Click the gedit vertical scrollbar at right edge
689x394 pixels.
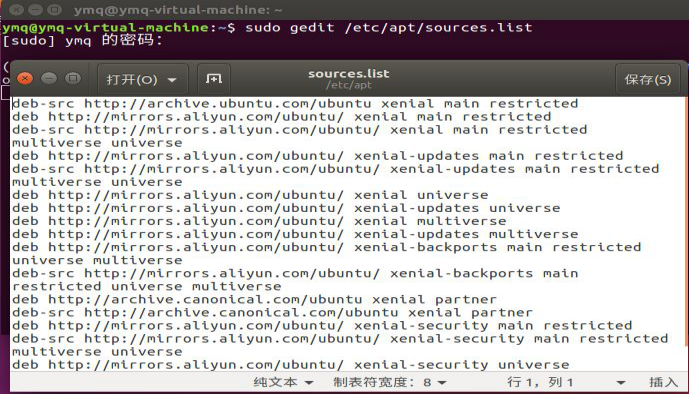coord(686,220)
